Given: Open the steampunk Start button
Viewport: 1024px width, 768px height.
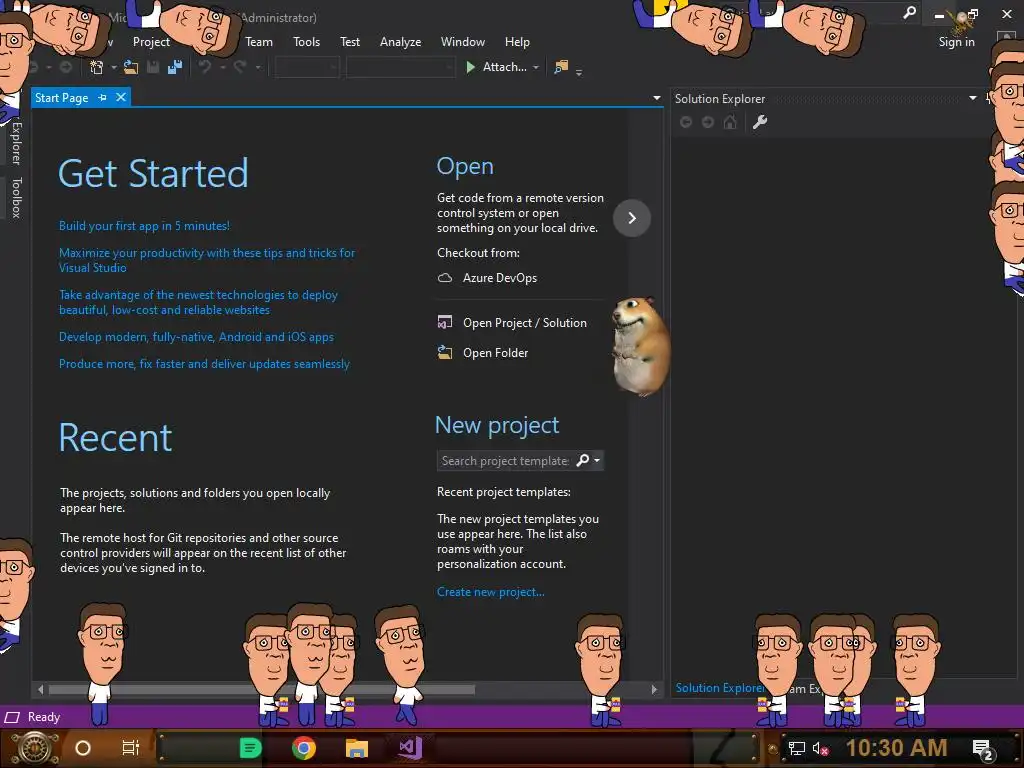Looking at the screenshot, I should 34,748.
